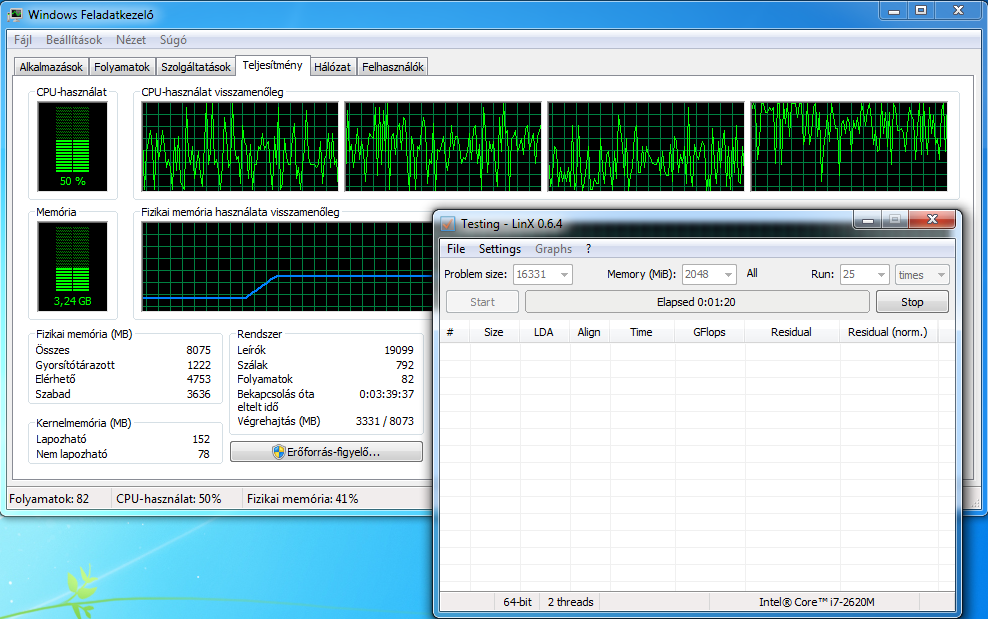The width and height of the screenshot is (988, 619).
Task: Click the Összes value 8075
Action: click(x=198, y=350)
